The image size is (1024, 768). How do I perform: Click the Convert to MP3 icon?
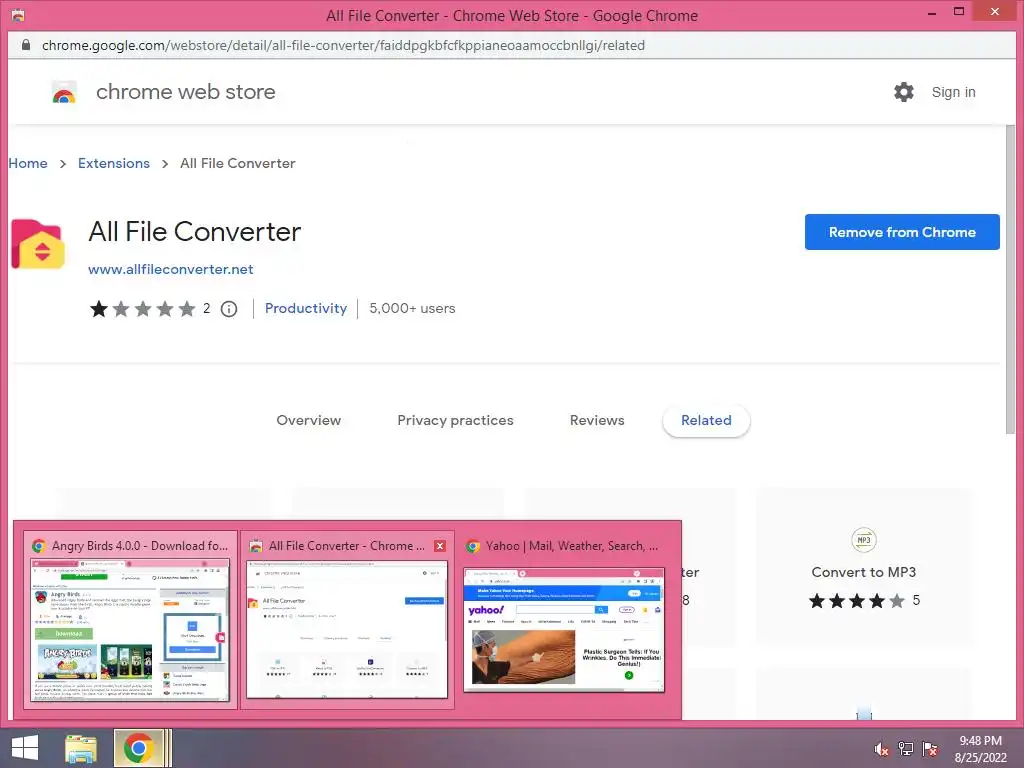[x=863, y=540]
